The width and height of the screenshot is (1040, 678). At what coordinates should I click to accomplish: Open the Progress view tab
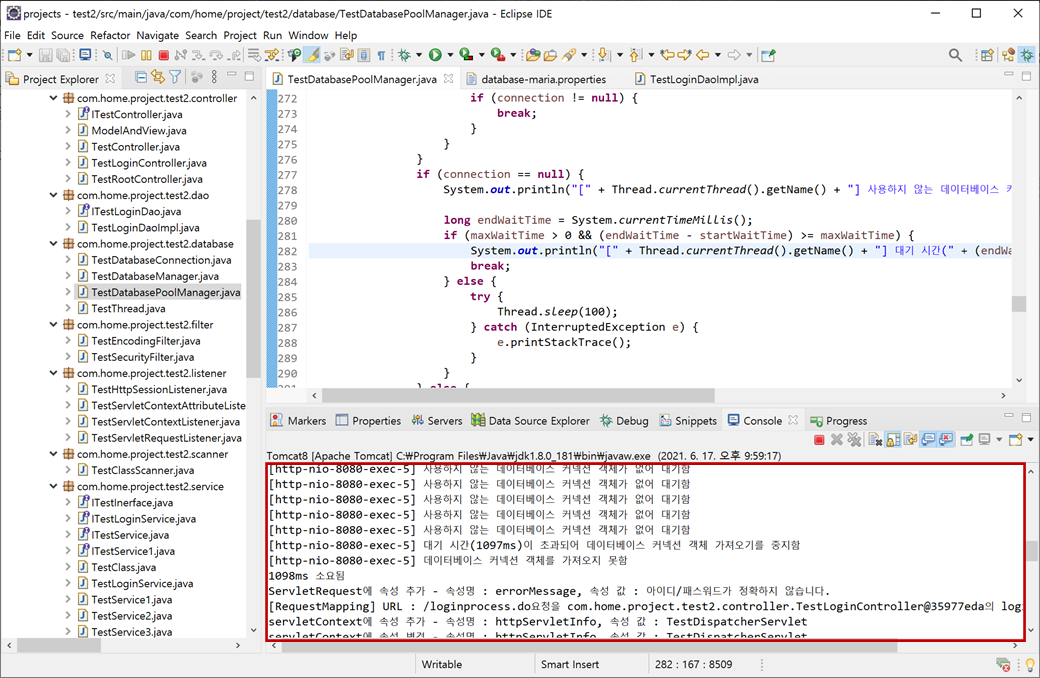point(838,421)
